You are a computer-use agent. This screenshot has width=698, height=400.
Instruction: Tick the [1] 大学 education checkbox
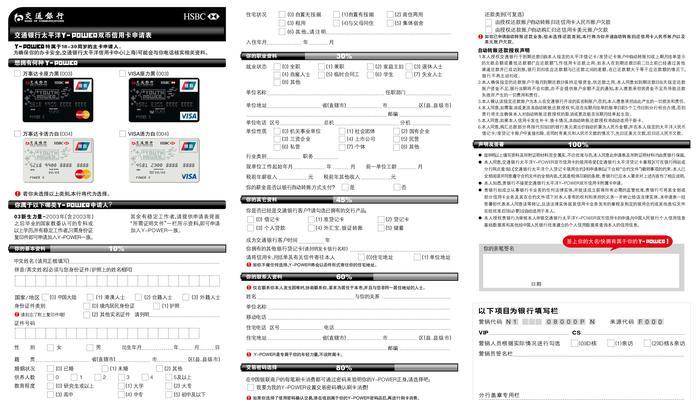[x=121, y=386]
